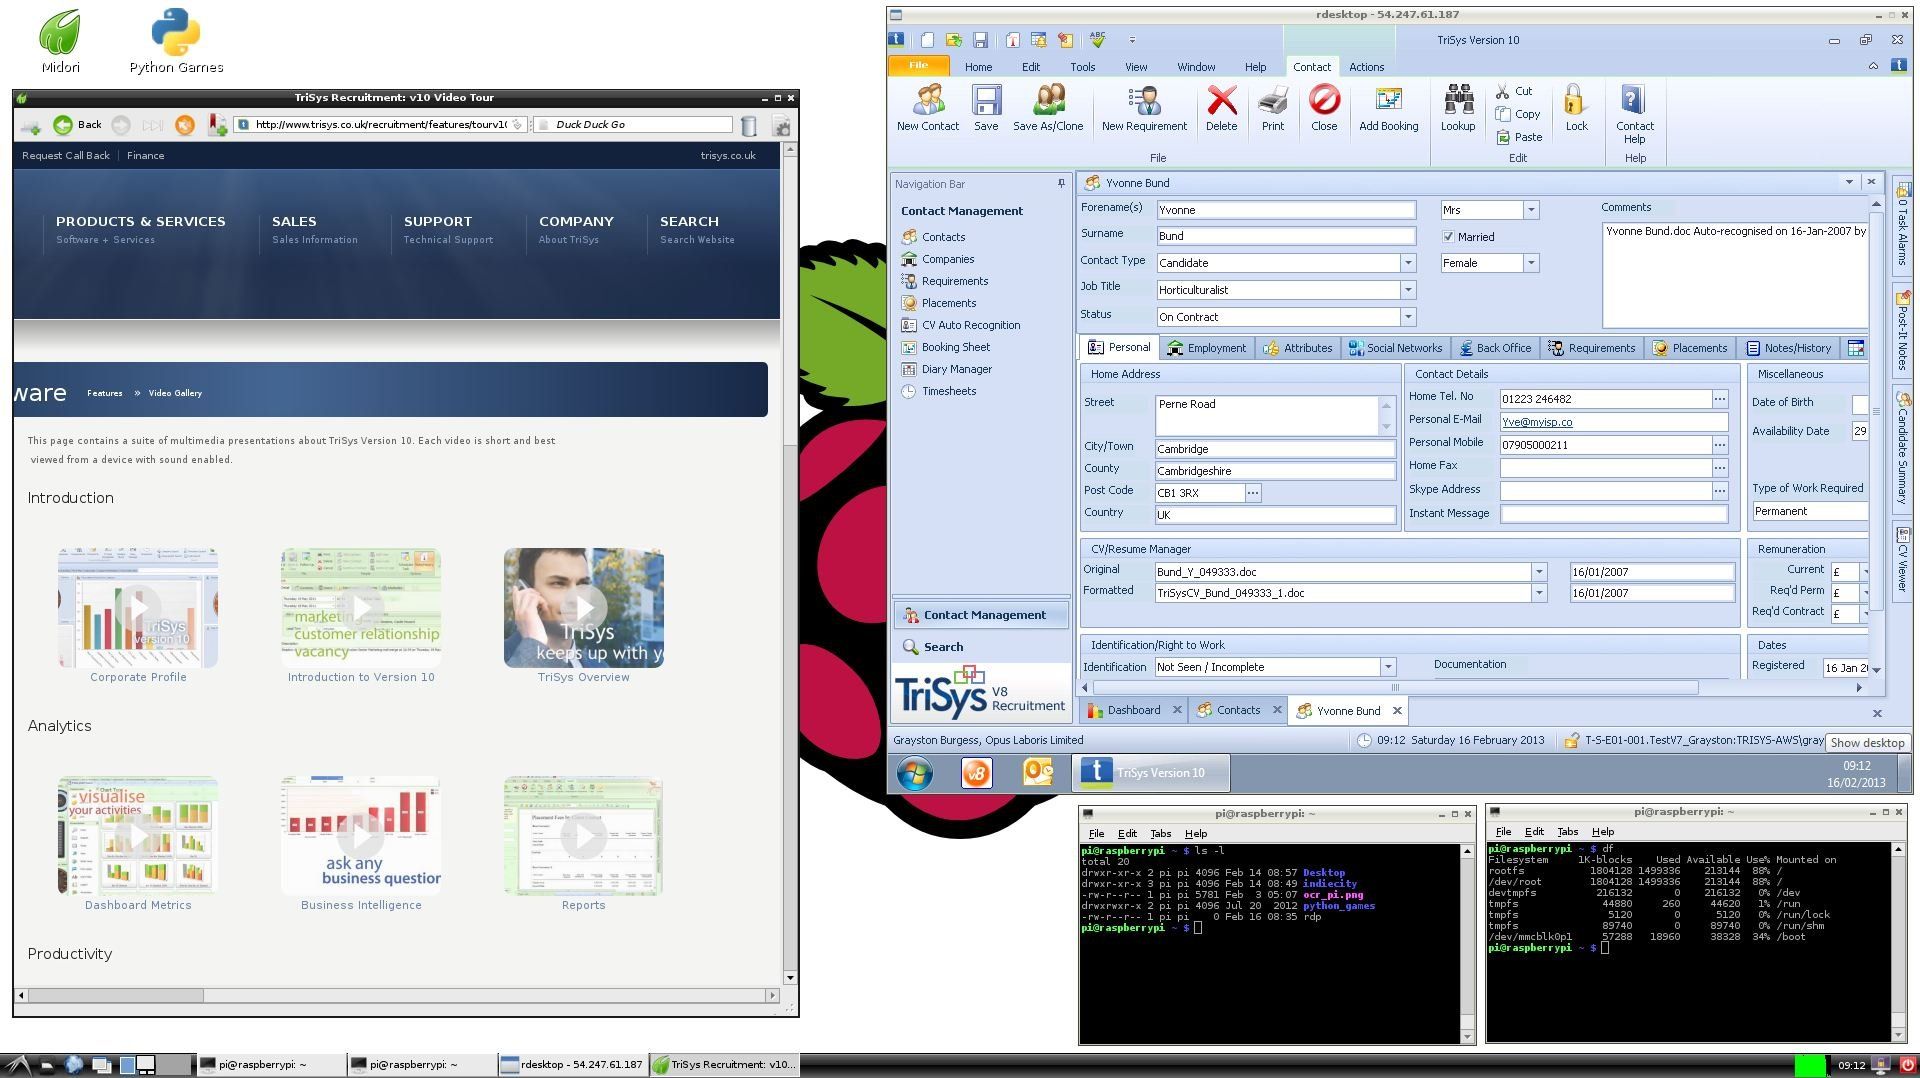
Task: Open Booking Sheet in the Navigation Bar
Action: click(x=945, y=347)
